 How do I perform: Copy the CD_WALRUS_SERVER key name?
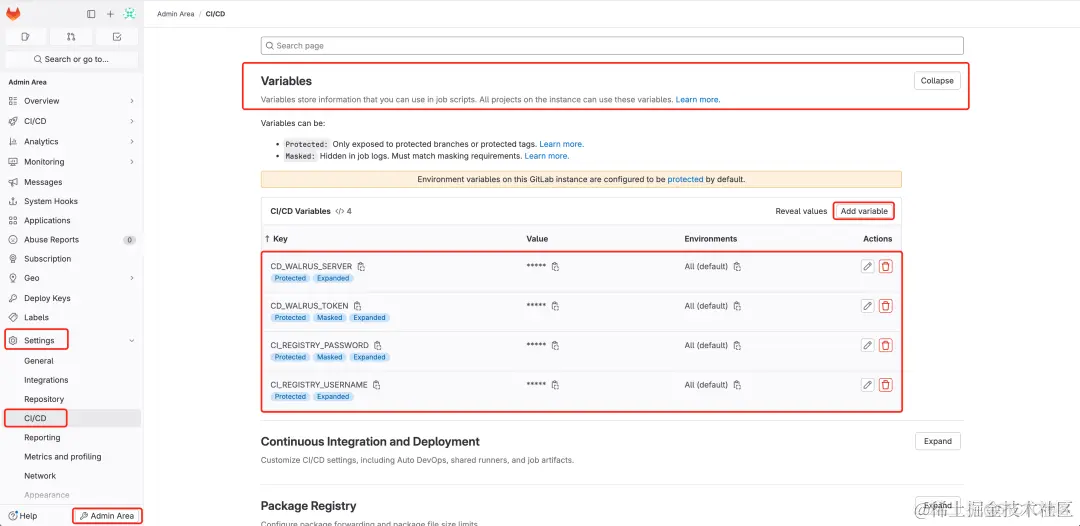click(x=362, y=266)
